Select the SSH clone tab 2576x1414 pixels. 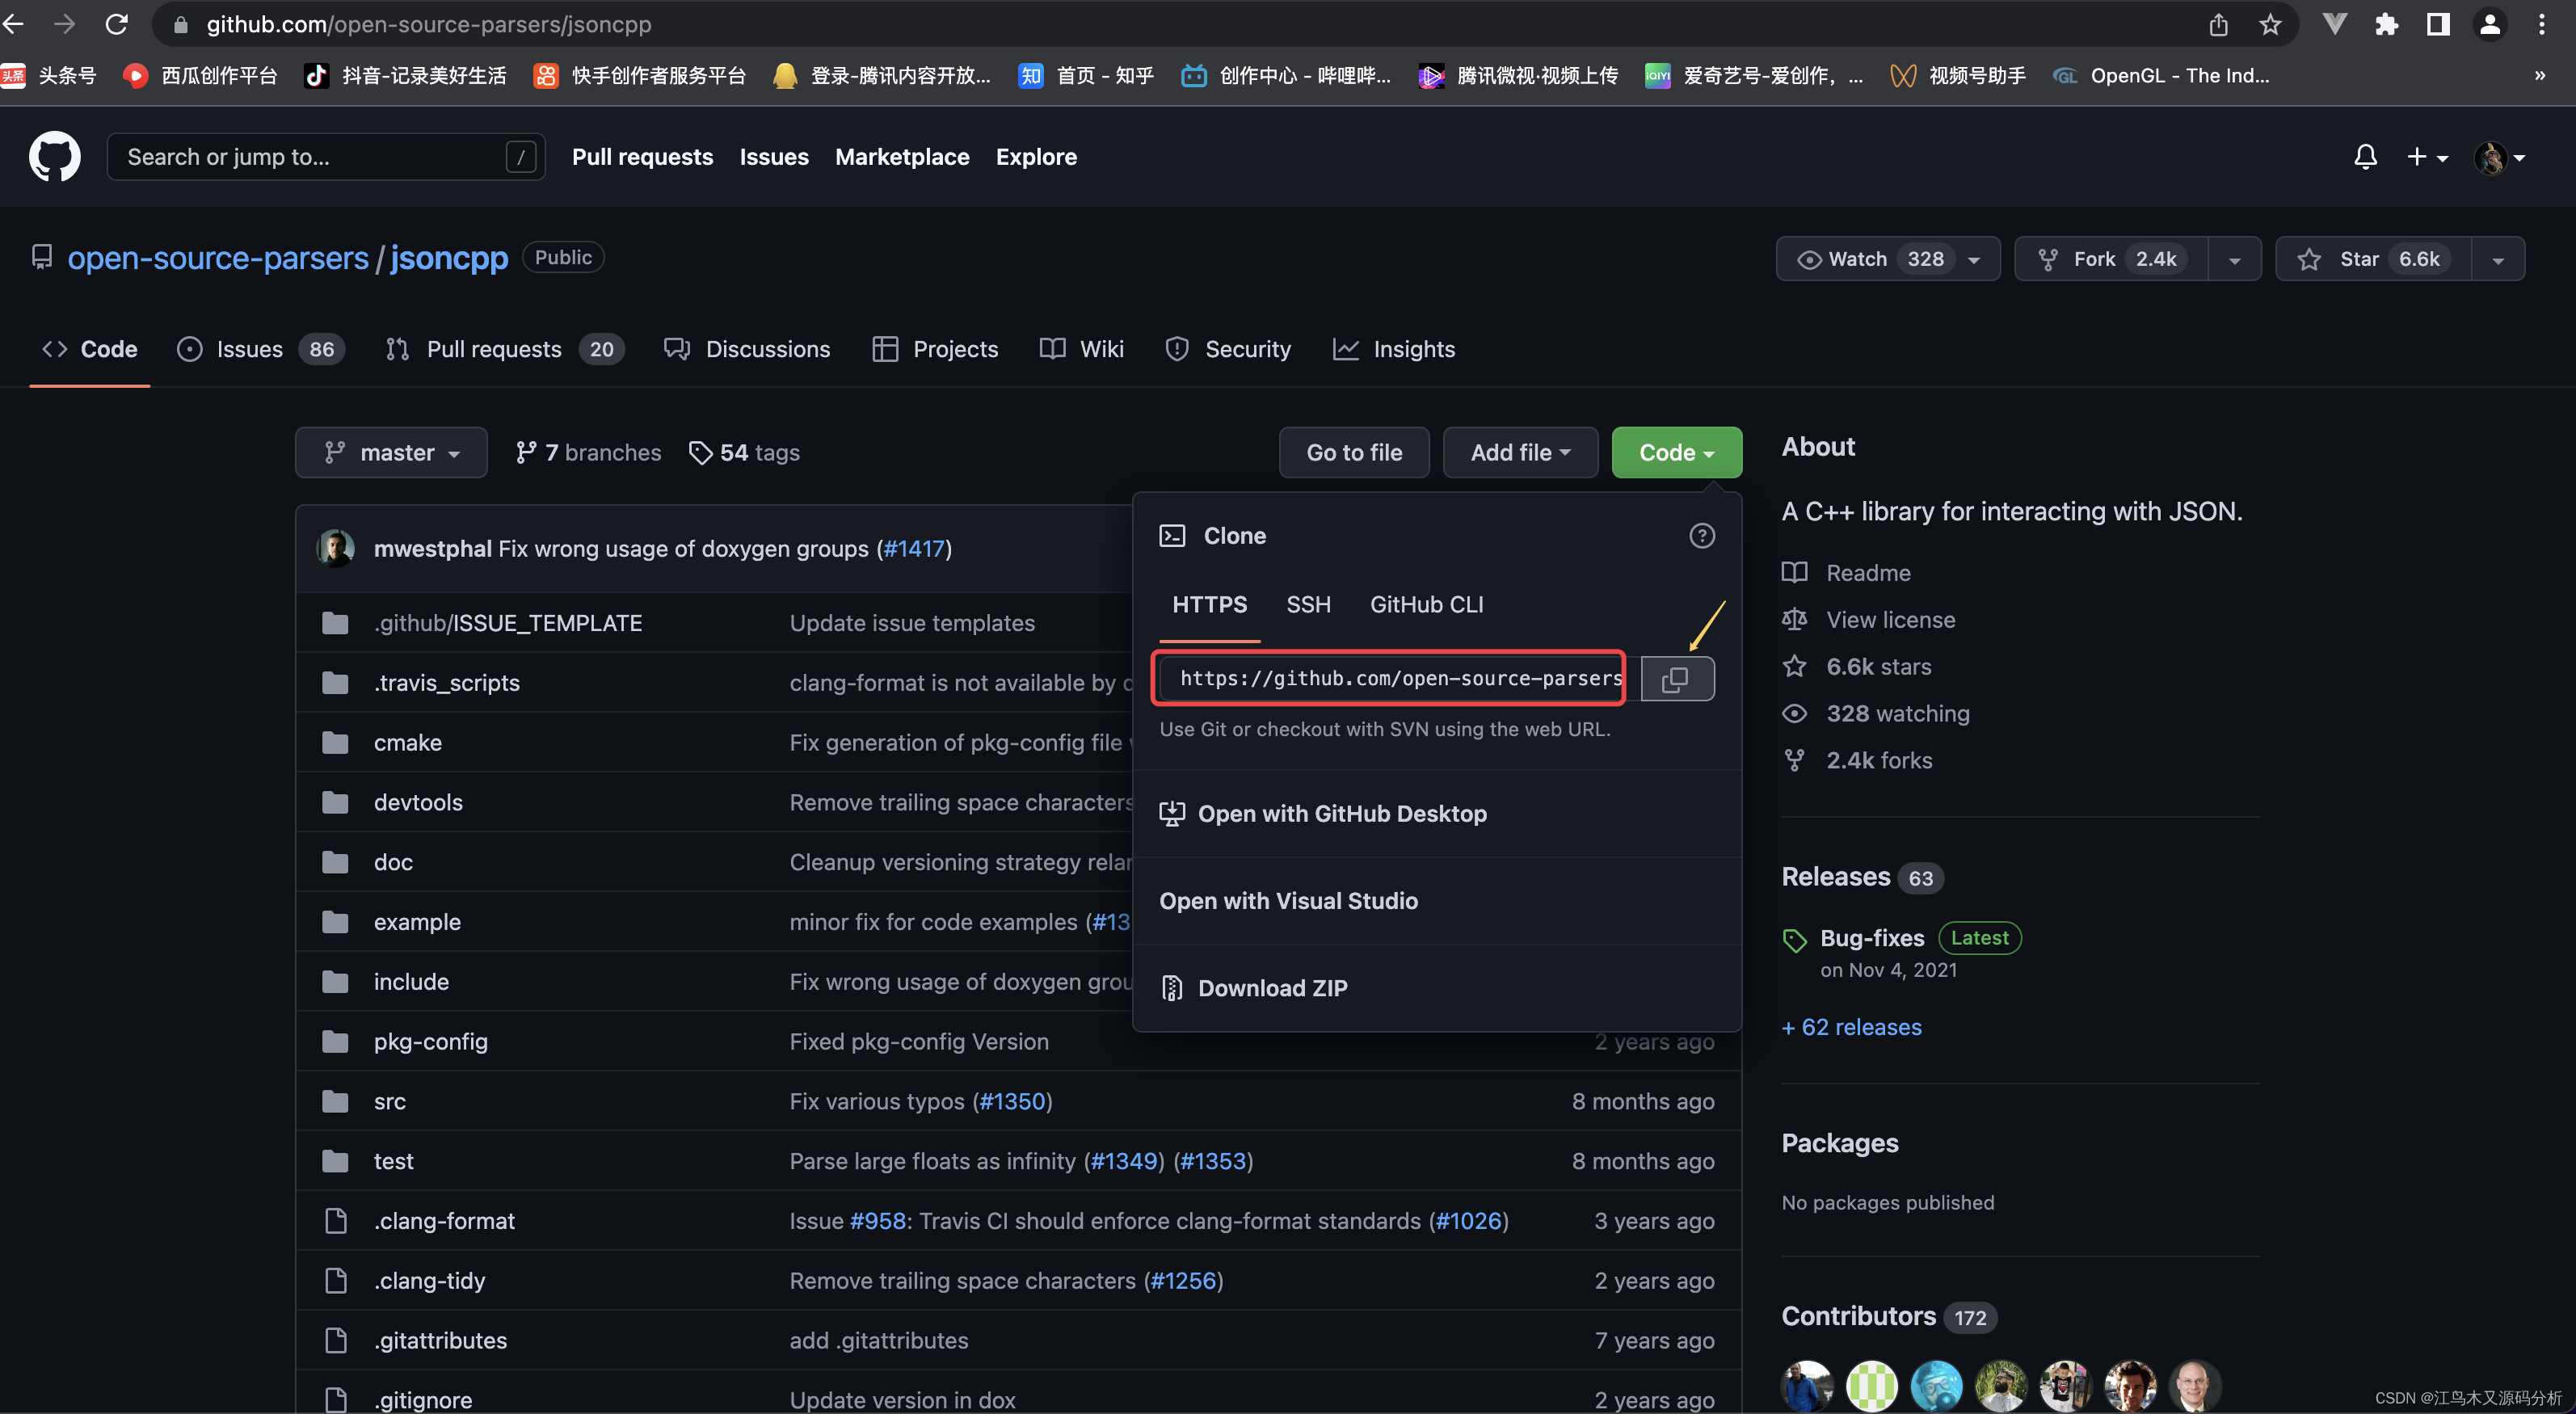click(x=1308, y=605)
